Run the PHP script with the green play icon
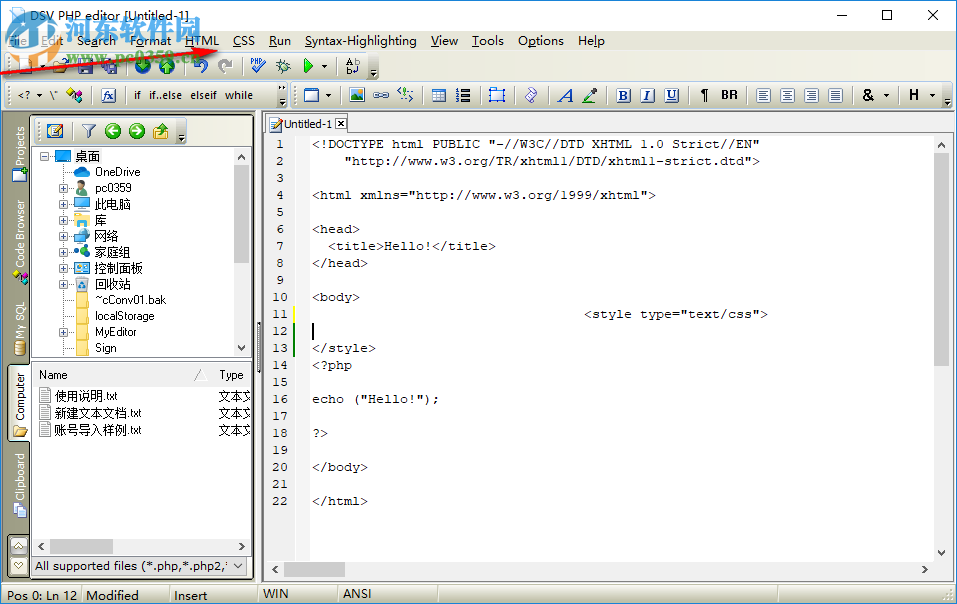The image size is (957, 604). tap(306, 66)
